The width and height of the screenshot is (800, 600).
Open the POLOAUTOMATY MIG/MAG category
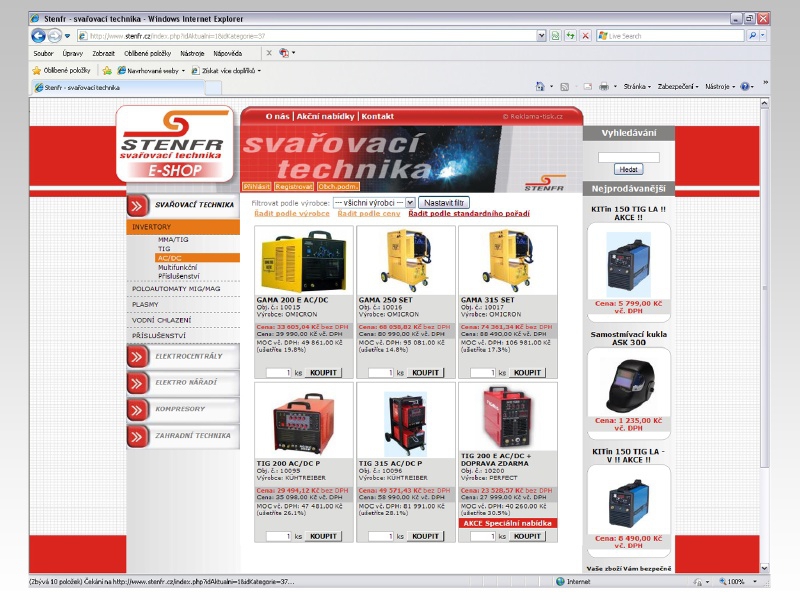pos(176,289)
